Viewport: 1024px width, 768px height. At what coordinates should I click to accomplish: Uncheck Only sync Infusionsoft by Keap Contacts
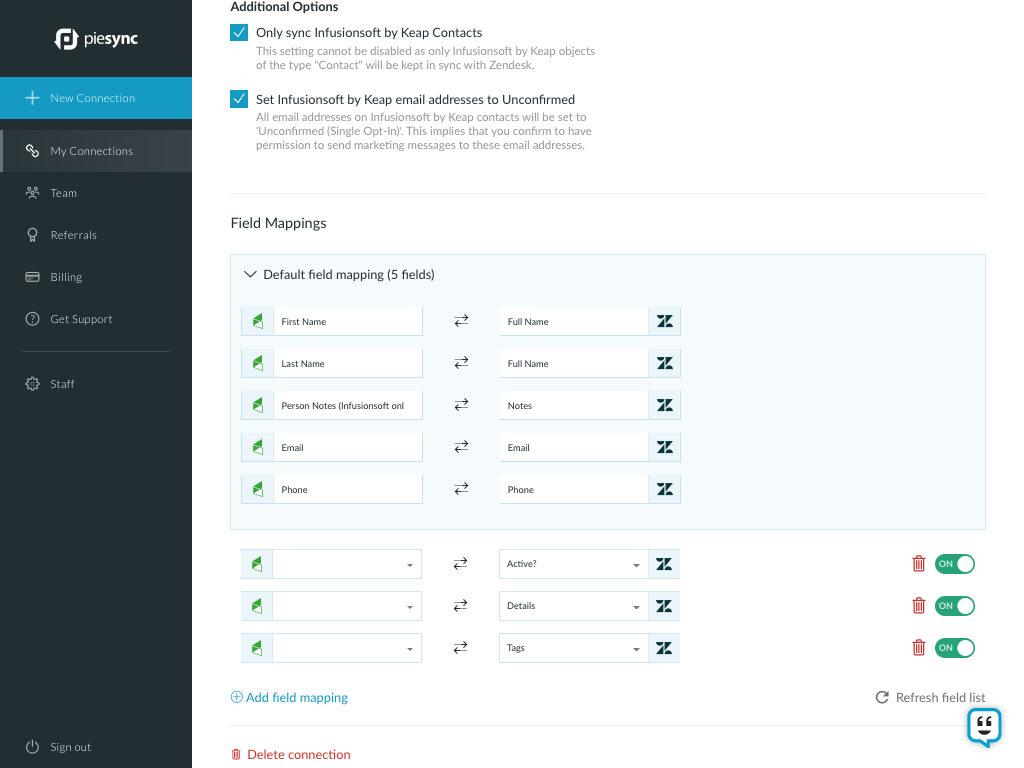[x=239, y=33]
